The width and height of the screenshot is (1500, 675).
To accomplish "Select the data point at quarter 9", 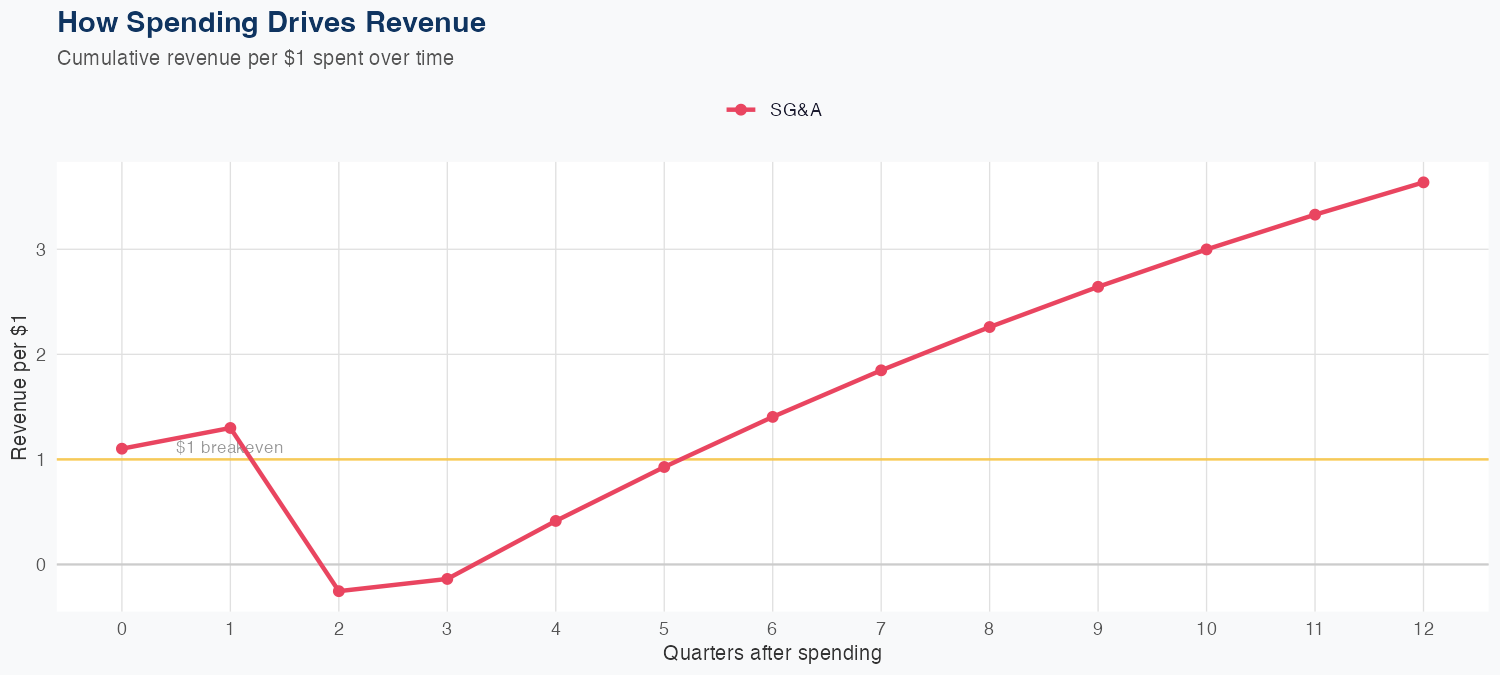I will tap(1098, 287).
